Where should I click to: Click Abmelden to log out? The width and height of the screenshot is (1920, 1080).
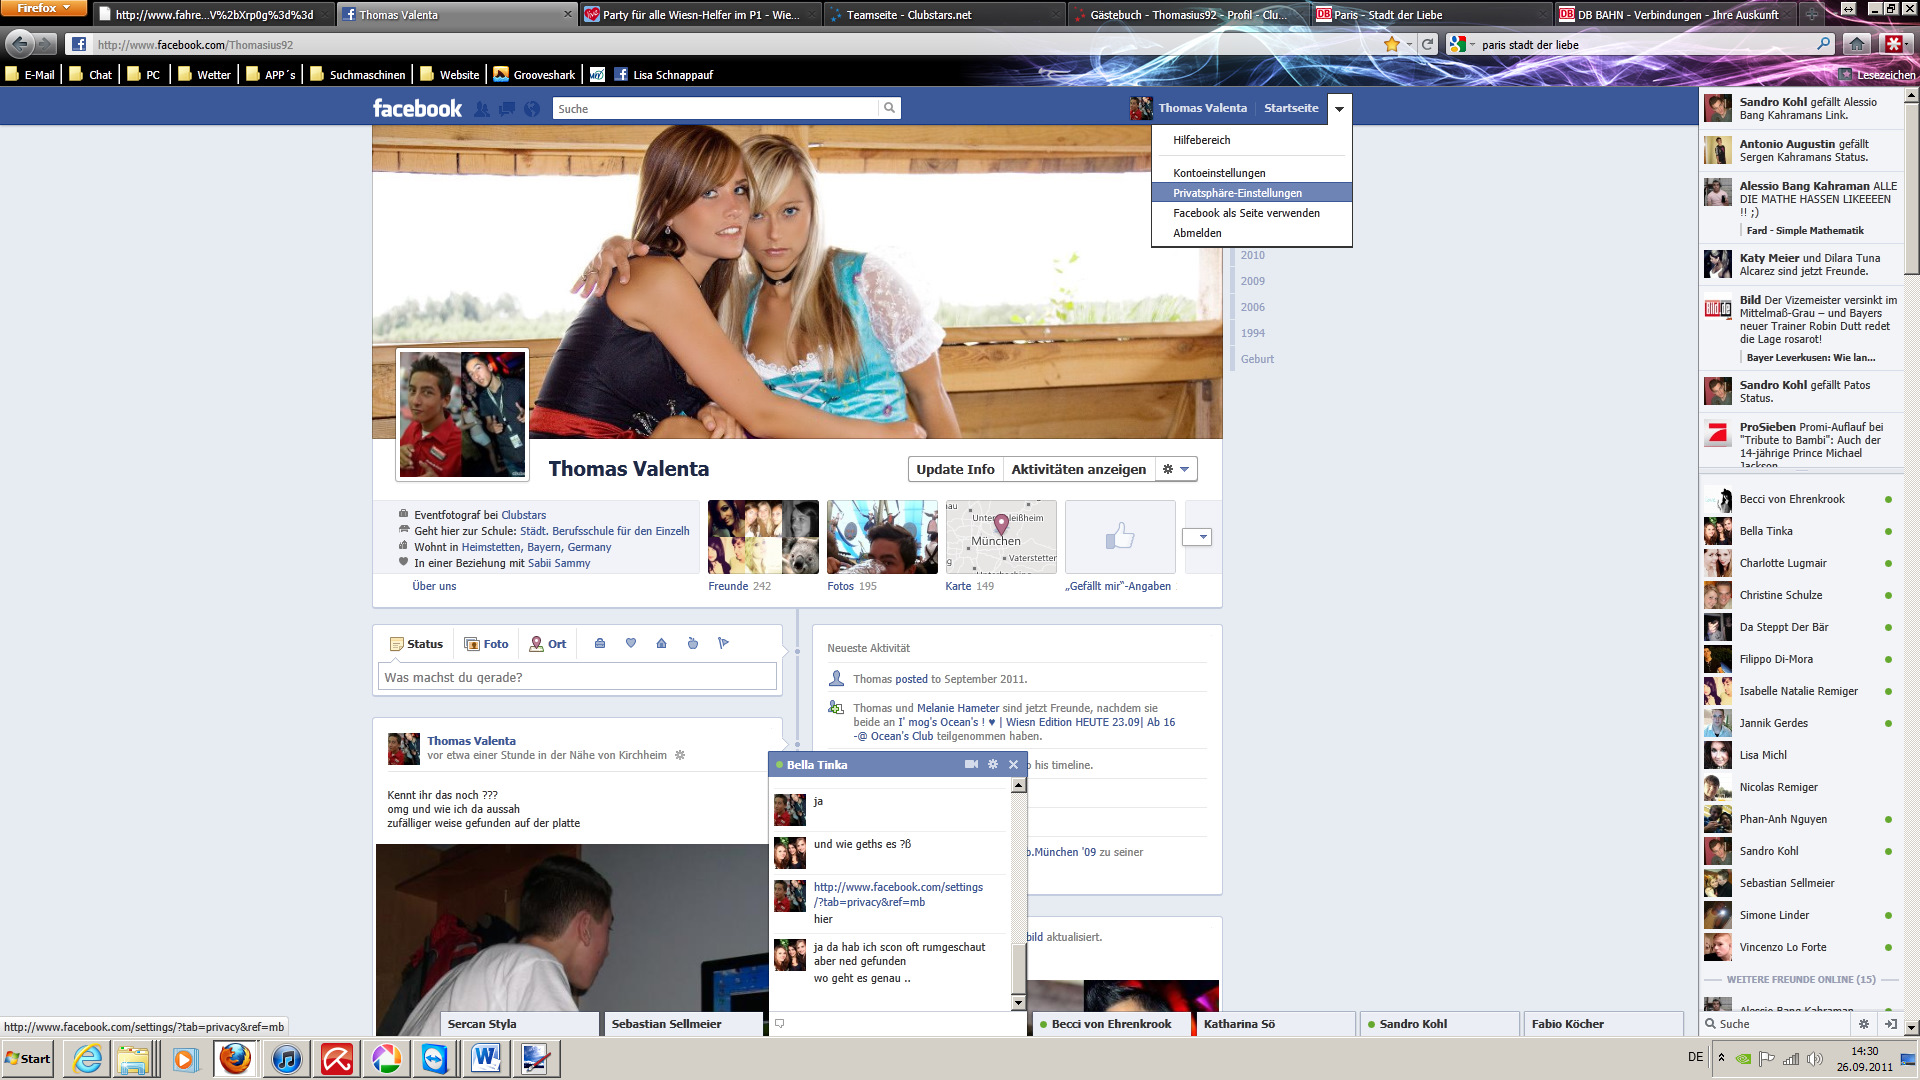[x=1252, y=233]
